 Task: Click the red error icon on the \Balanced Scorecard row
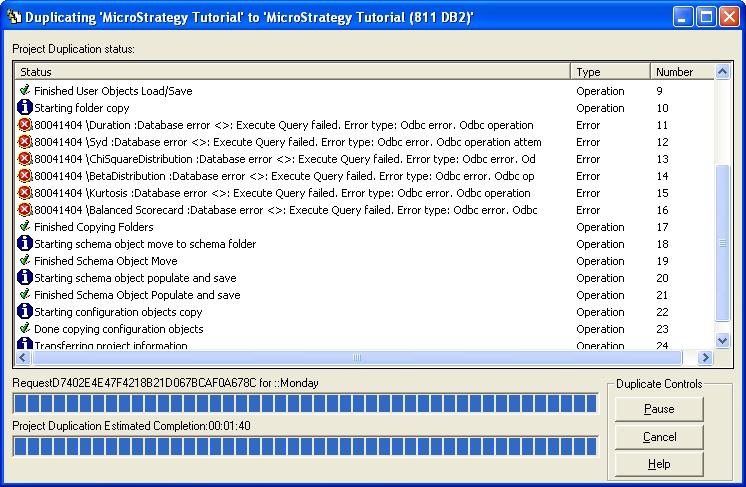pyautogui.click(x=25, y=209)
